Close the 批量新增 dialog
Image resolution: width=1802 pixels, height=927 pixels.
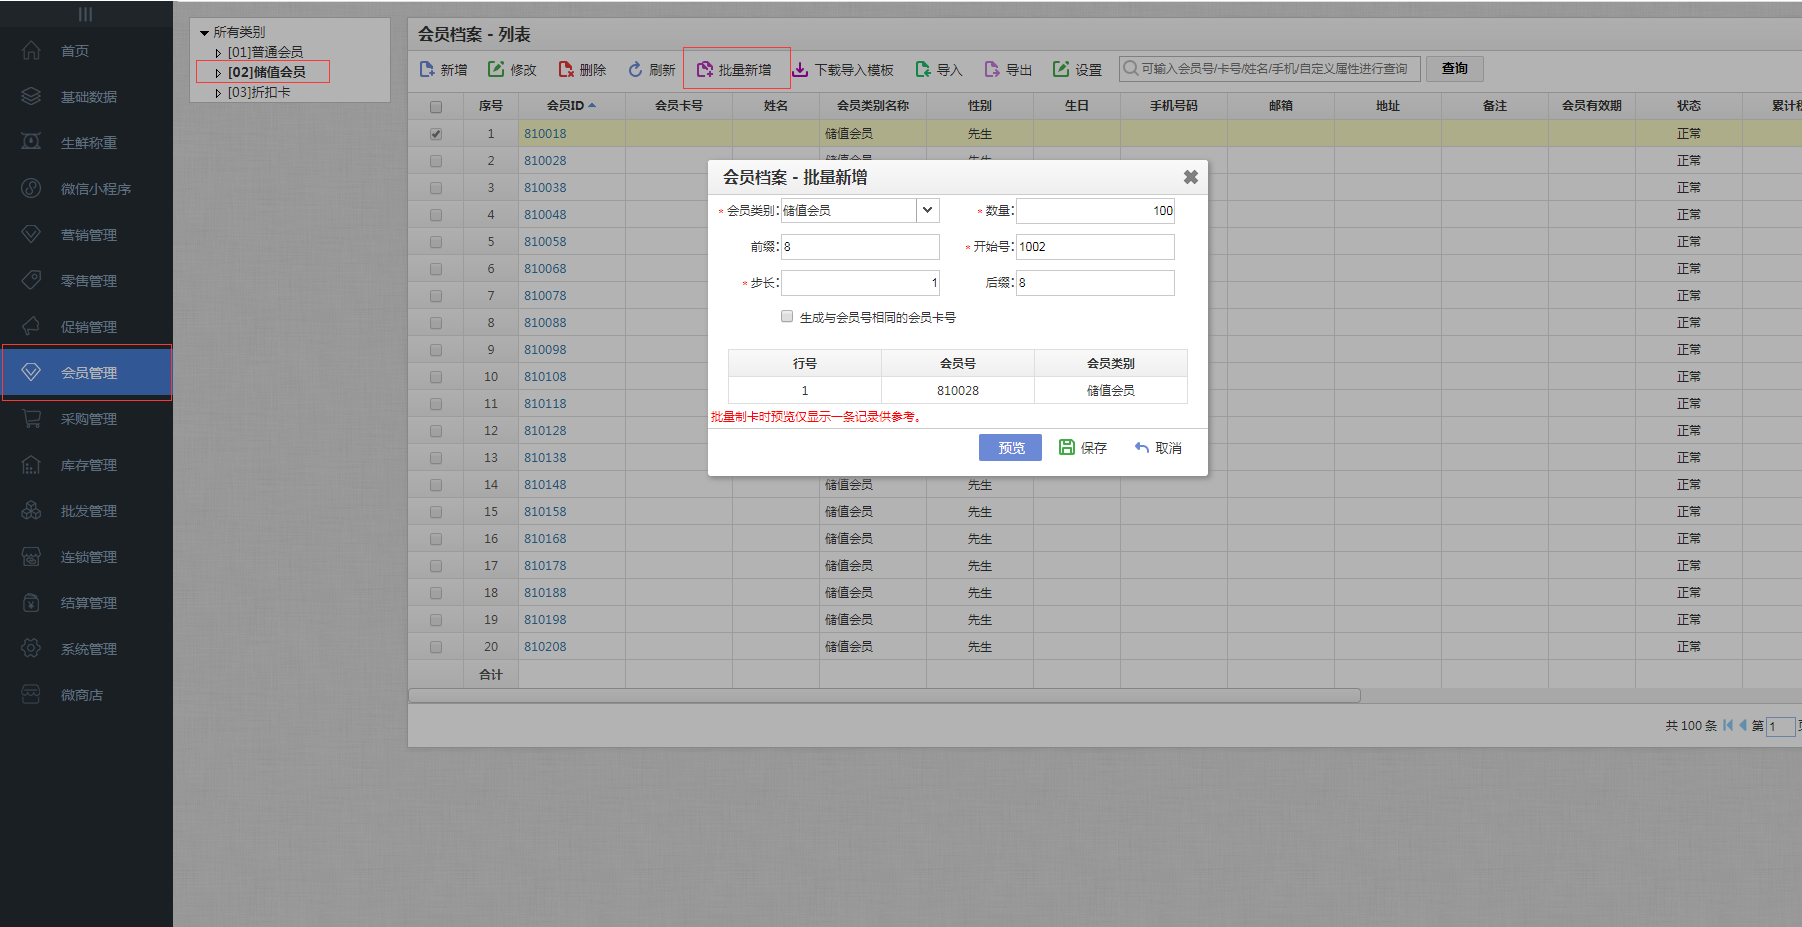tap(1190, 177)
